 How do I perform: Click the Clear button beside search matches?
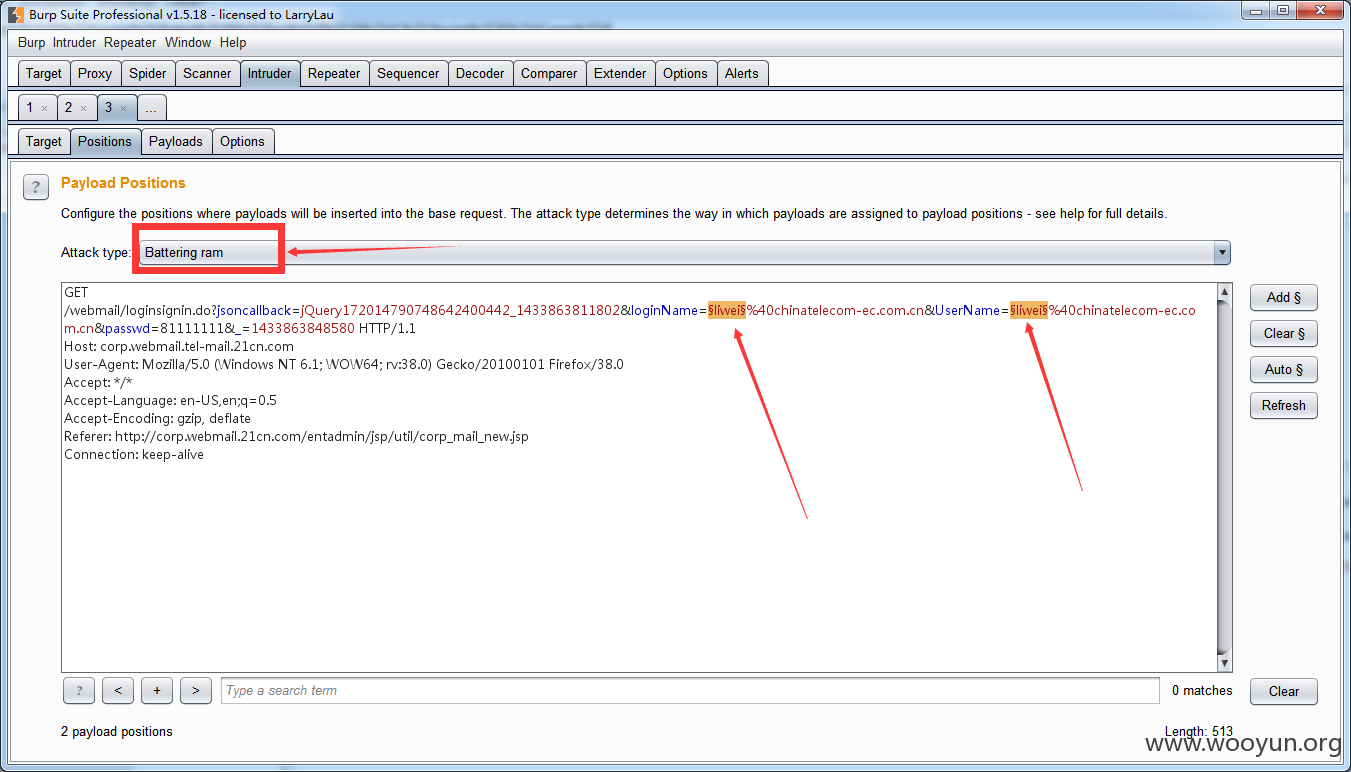point(1284,691)
